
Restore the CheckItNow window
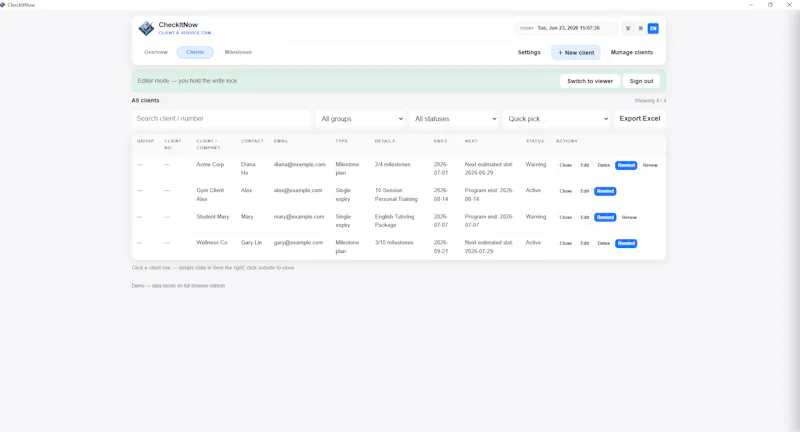coord(770,5)
